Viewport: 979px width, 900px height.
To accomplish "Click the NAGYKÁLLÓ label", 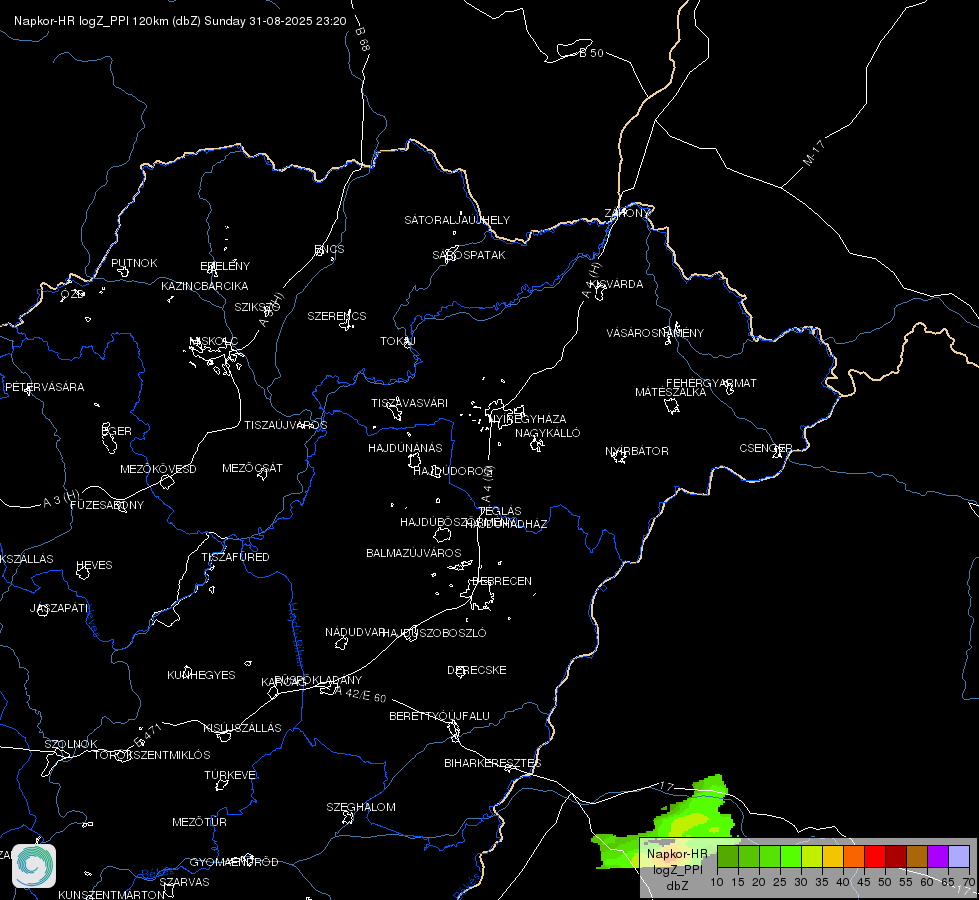I will tap(548, 433).
